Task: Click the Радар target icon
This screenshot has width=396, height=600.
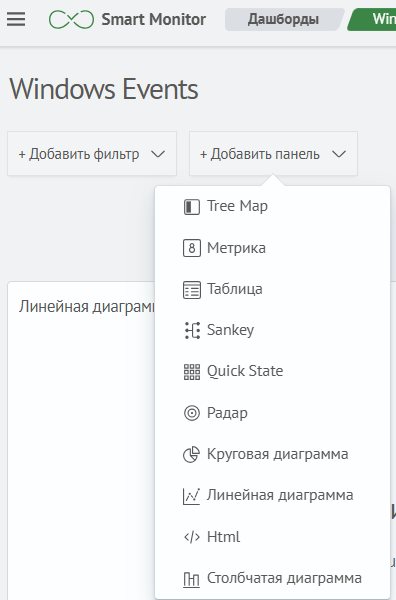Action: [192, 413]
